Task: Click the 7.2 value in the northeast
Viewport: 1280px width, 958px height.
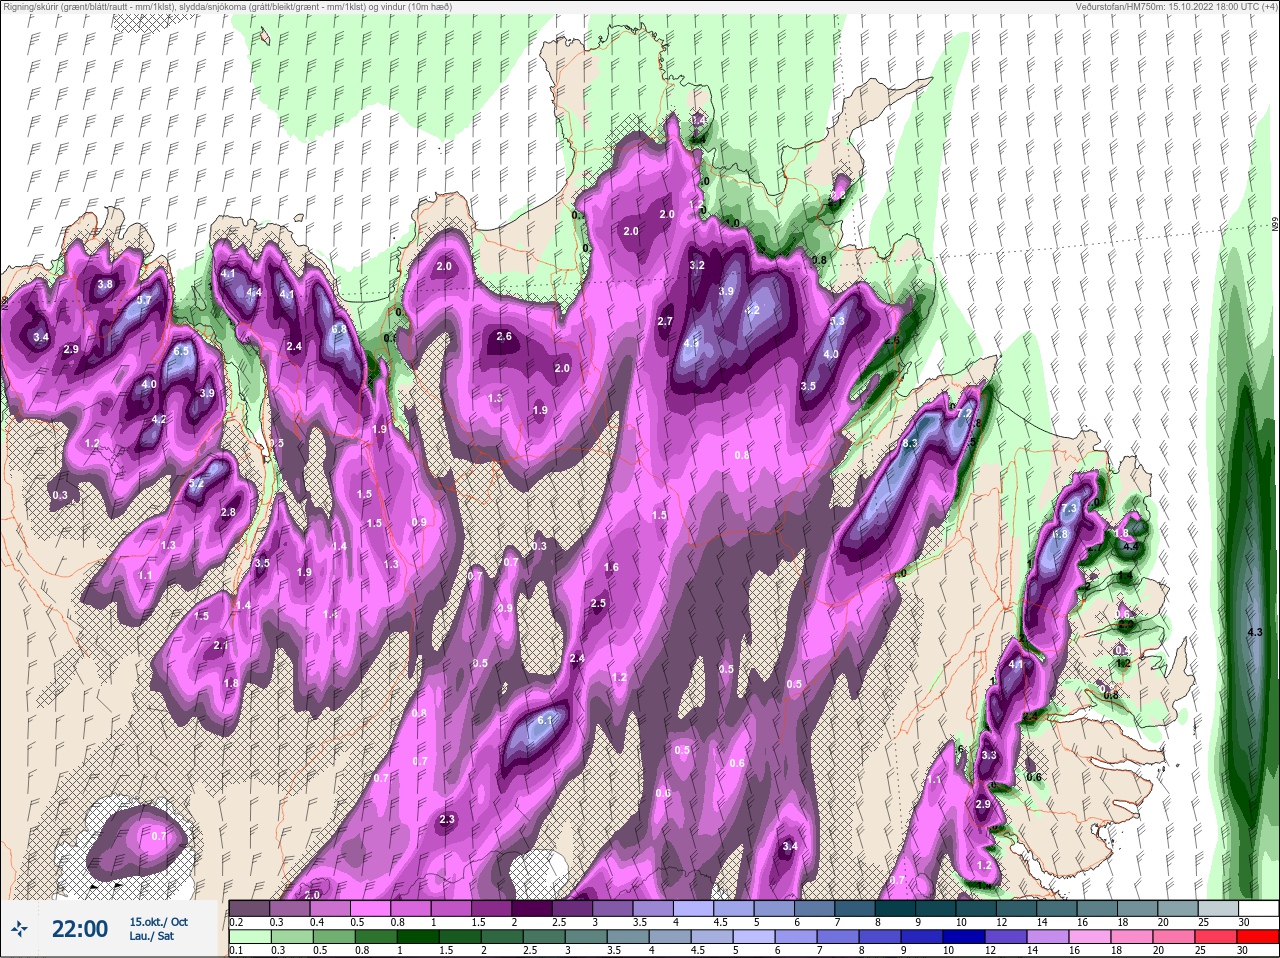Action: pos(965,413)
